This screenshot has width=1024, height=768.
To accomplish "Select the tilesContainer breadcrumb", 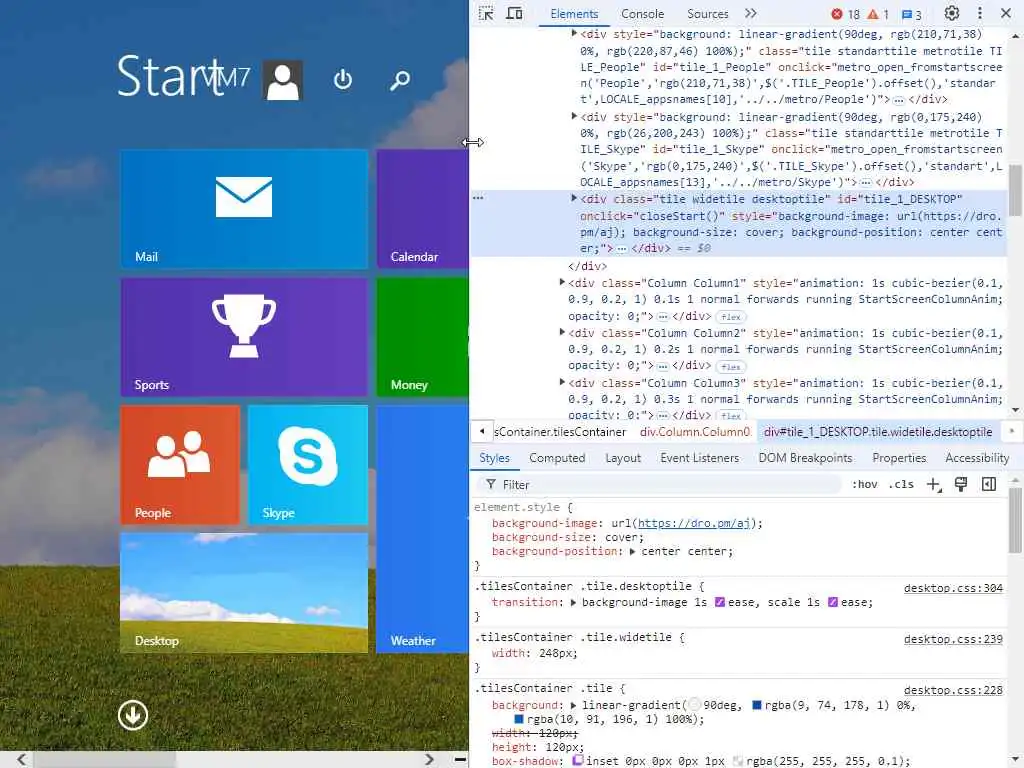I will pyautogui.click(x=560, y=432).
